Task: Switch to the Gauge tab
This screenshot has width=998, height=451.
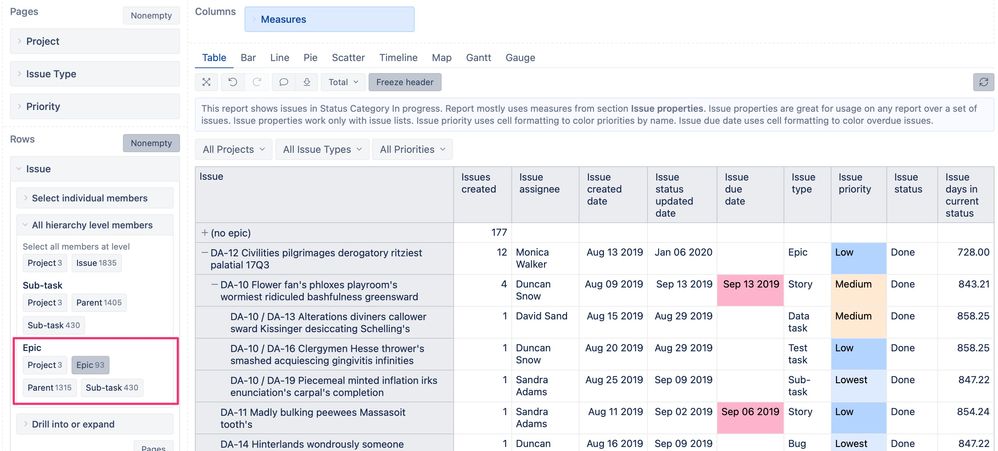Action: coord(520,58)
